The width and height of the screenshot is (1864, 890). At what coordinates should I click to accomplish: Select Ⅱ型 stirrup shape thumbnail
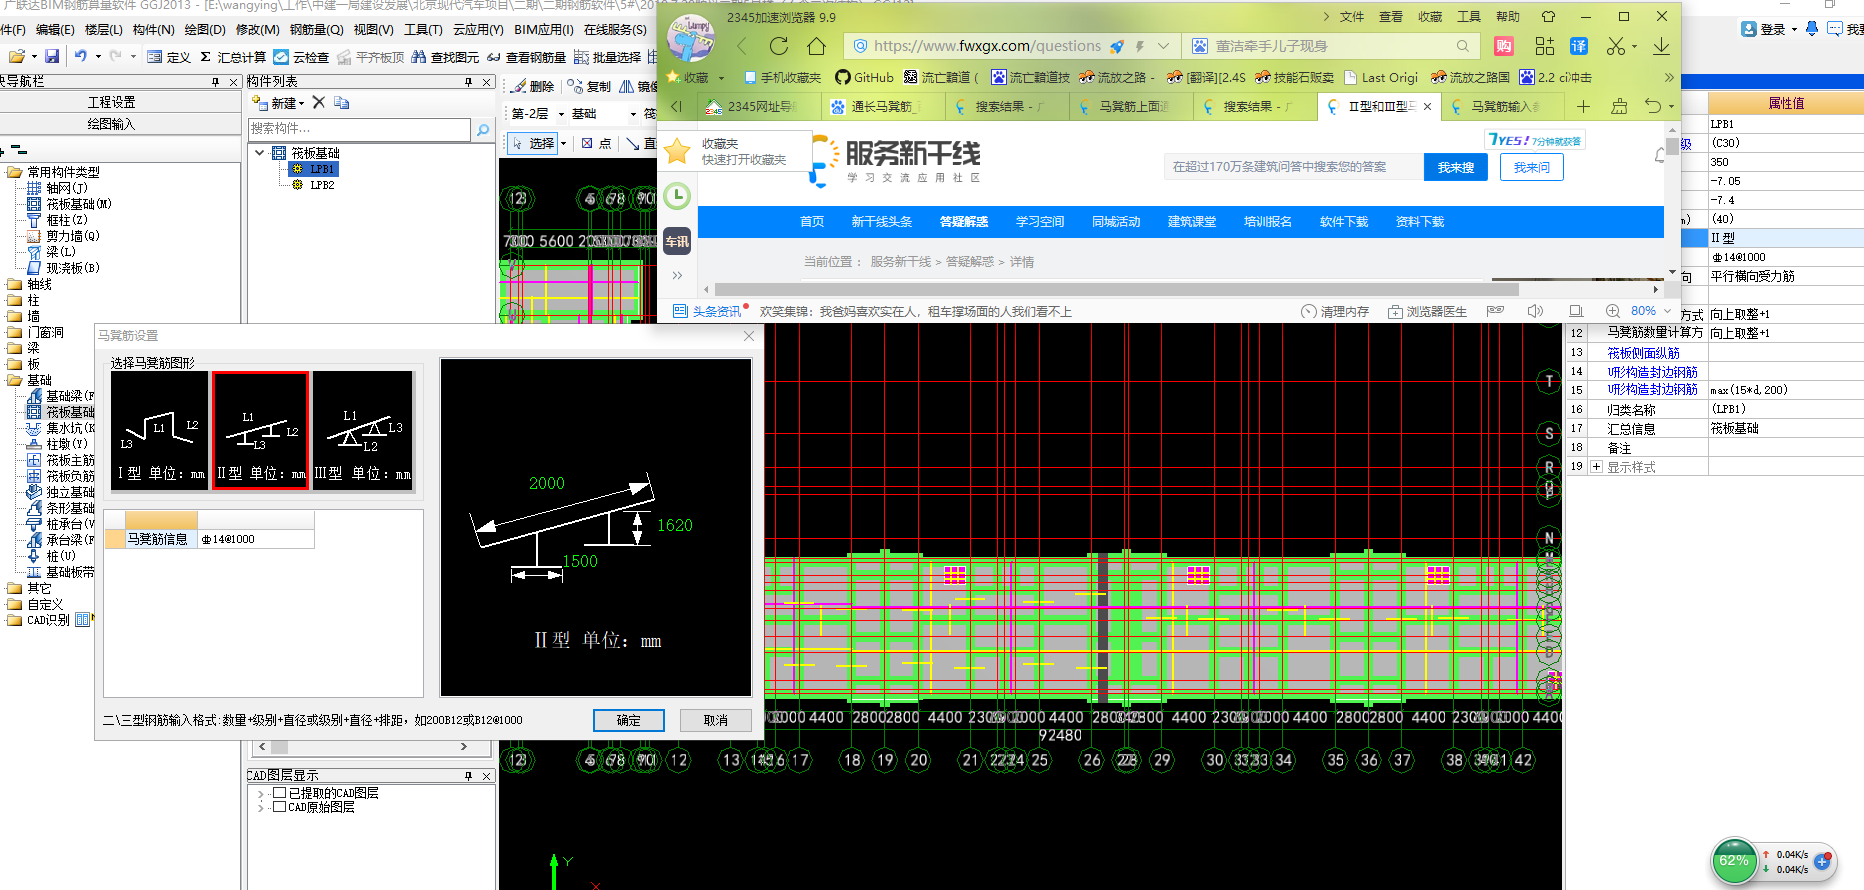260,430
